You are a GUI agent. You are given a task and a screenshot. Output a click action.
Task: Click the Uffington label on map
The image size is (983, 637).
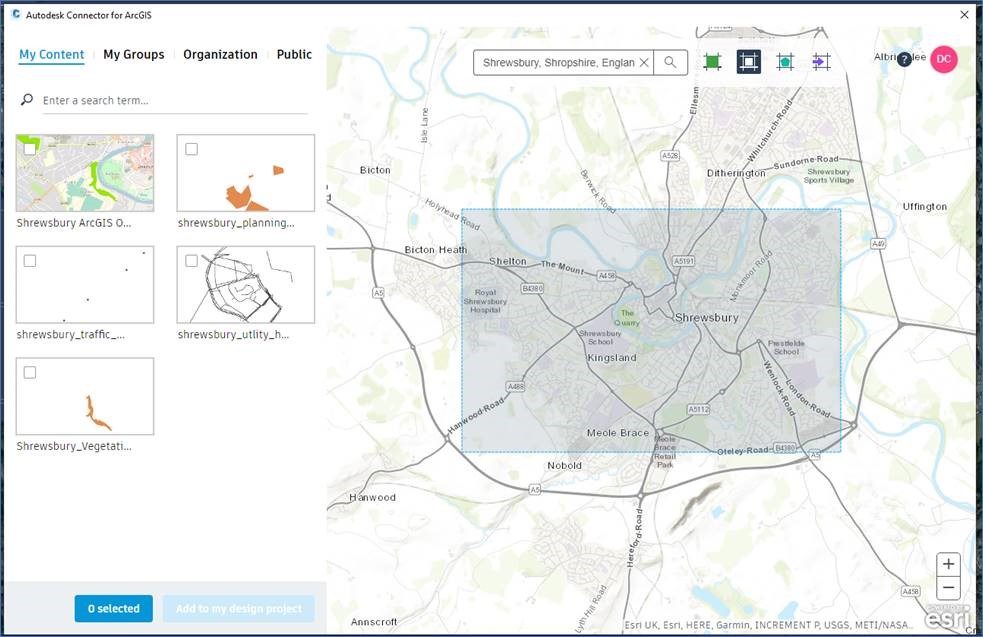point(925,207)
